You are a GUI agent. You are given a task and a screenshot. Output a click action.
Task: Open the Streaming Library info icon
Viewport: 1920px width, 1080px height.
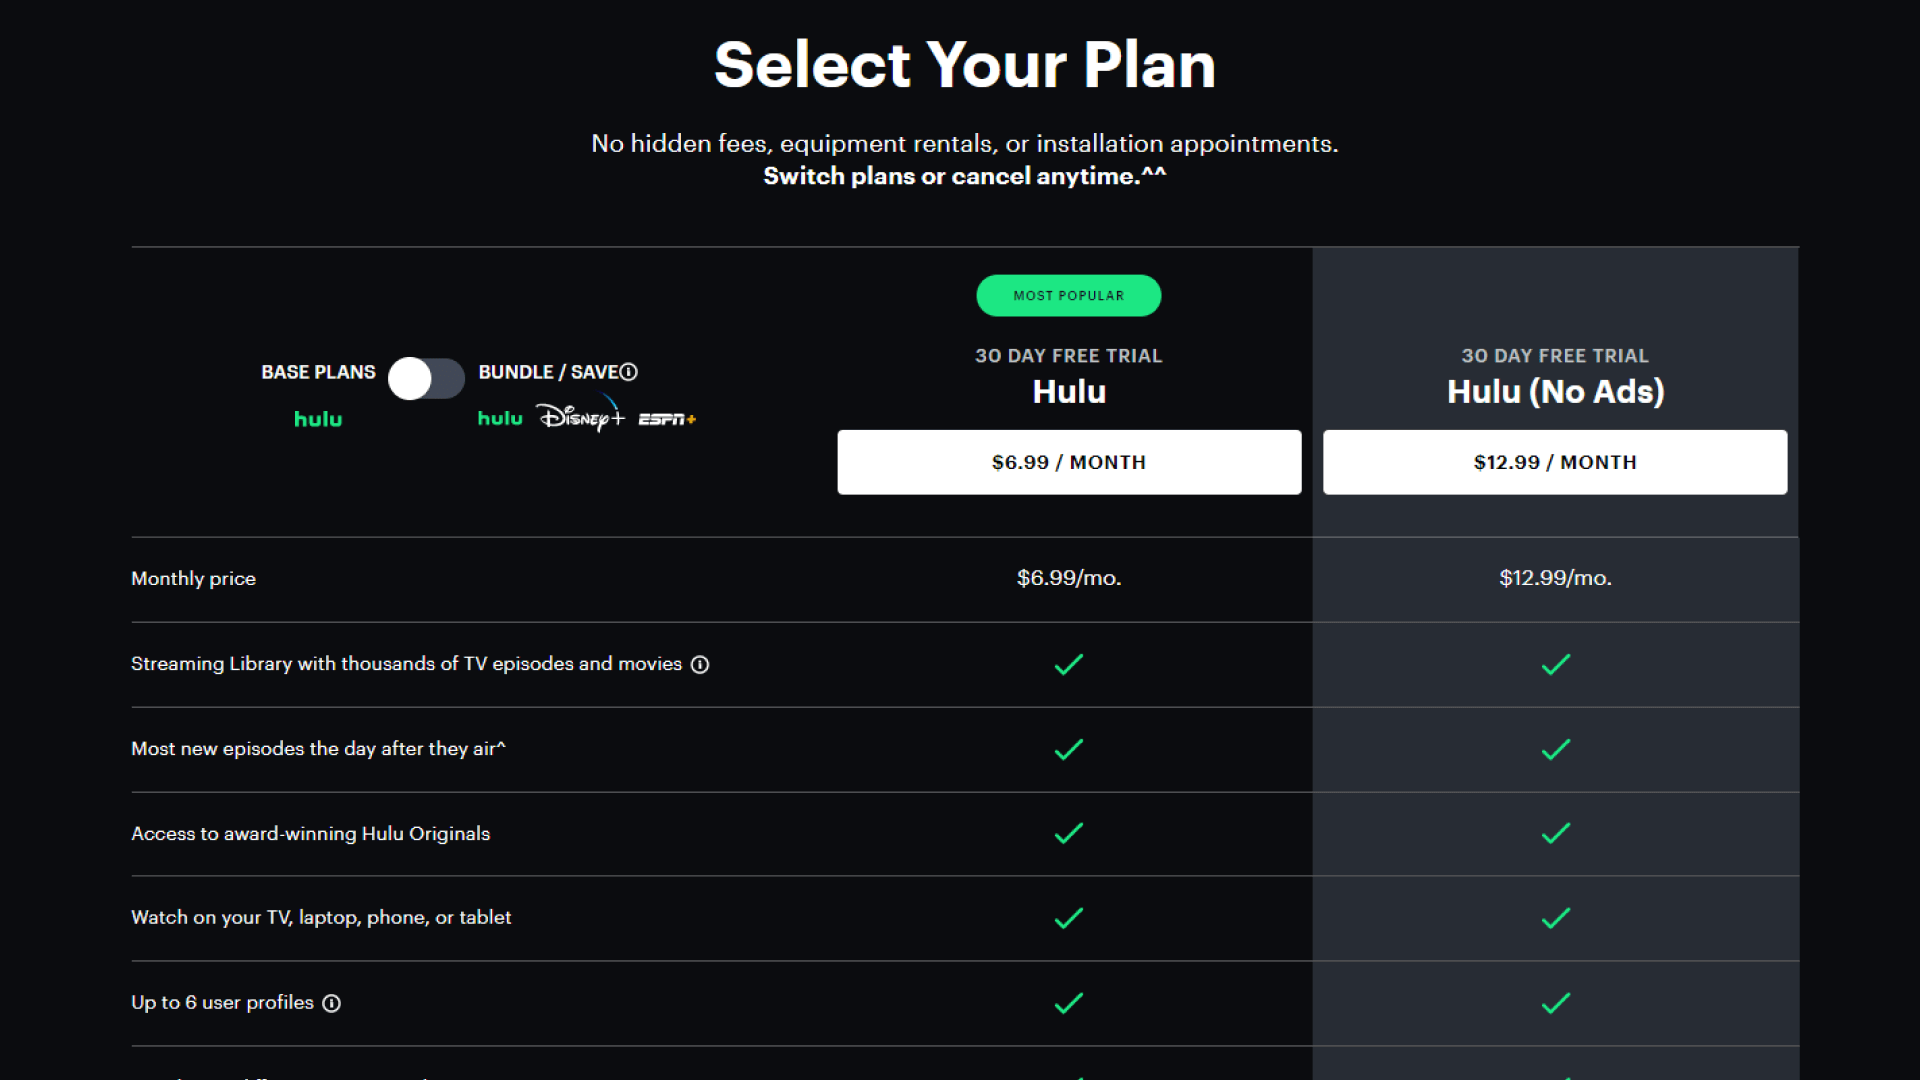click(700, 665)
